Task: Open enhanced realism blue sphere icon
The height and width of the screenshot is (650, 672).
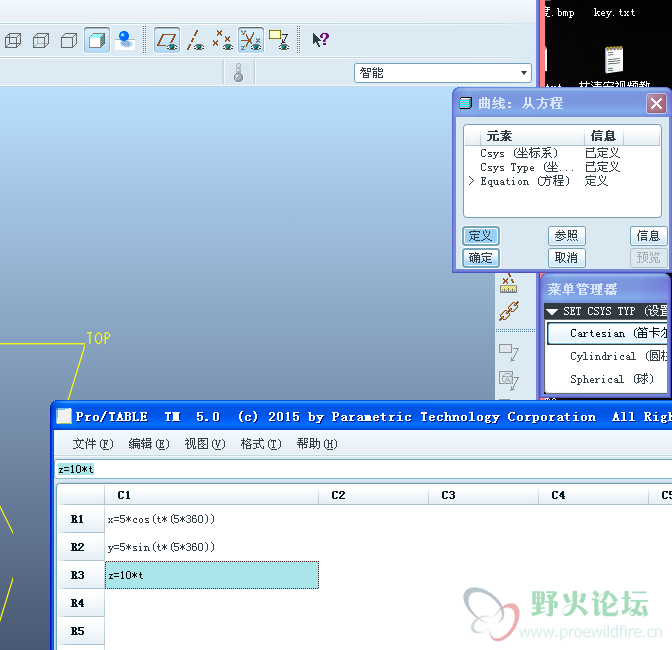Action: 125,41
